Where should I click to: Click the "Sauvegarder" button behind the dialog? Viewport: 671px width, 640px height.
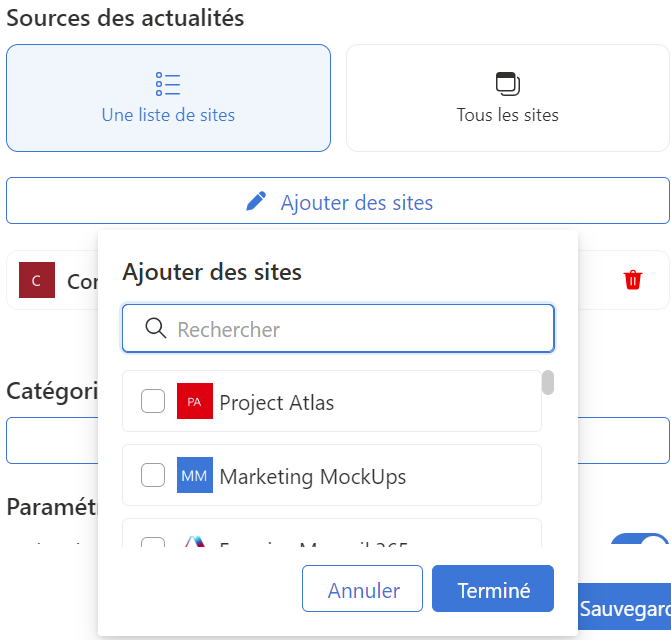pyautogui.click(x=624, y=607)
